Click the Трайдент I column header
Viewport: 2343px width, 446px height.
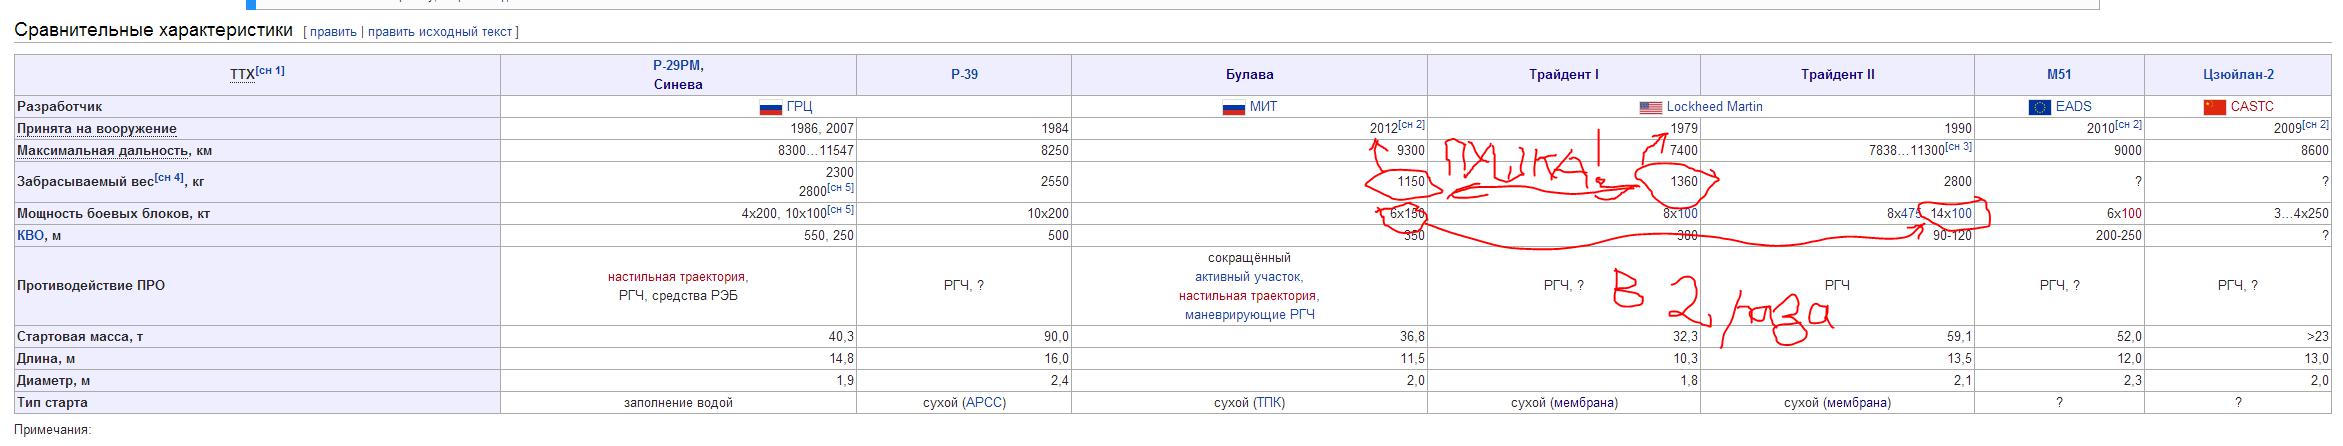1563,75
